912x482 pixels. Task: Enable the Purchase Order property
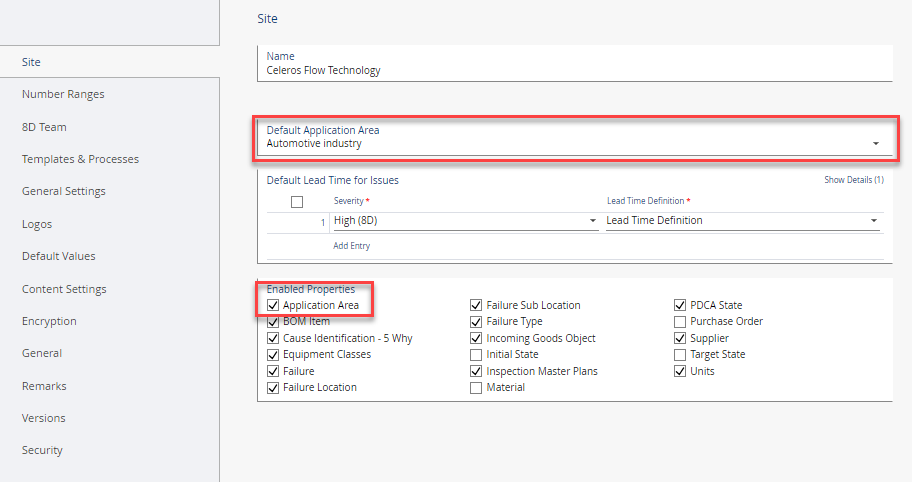coord(680,322)
